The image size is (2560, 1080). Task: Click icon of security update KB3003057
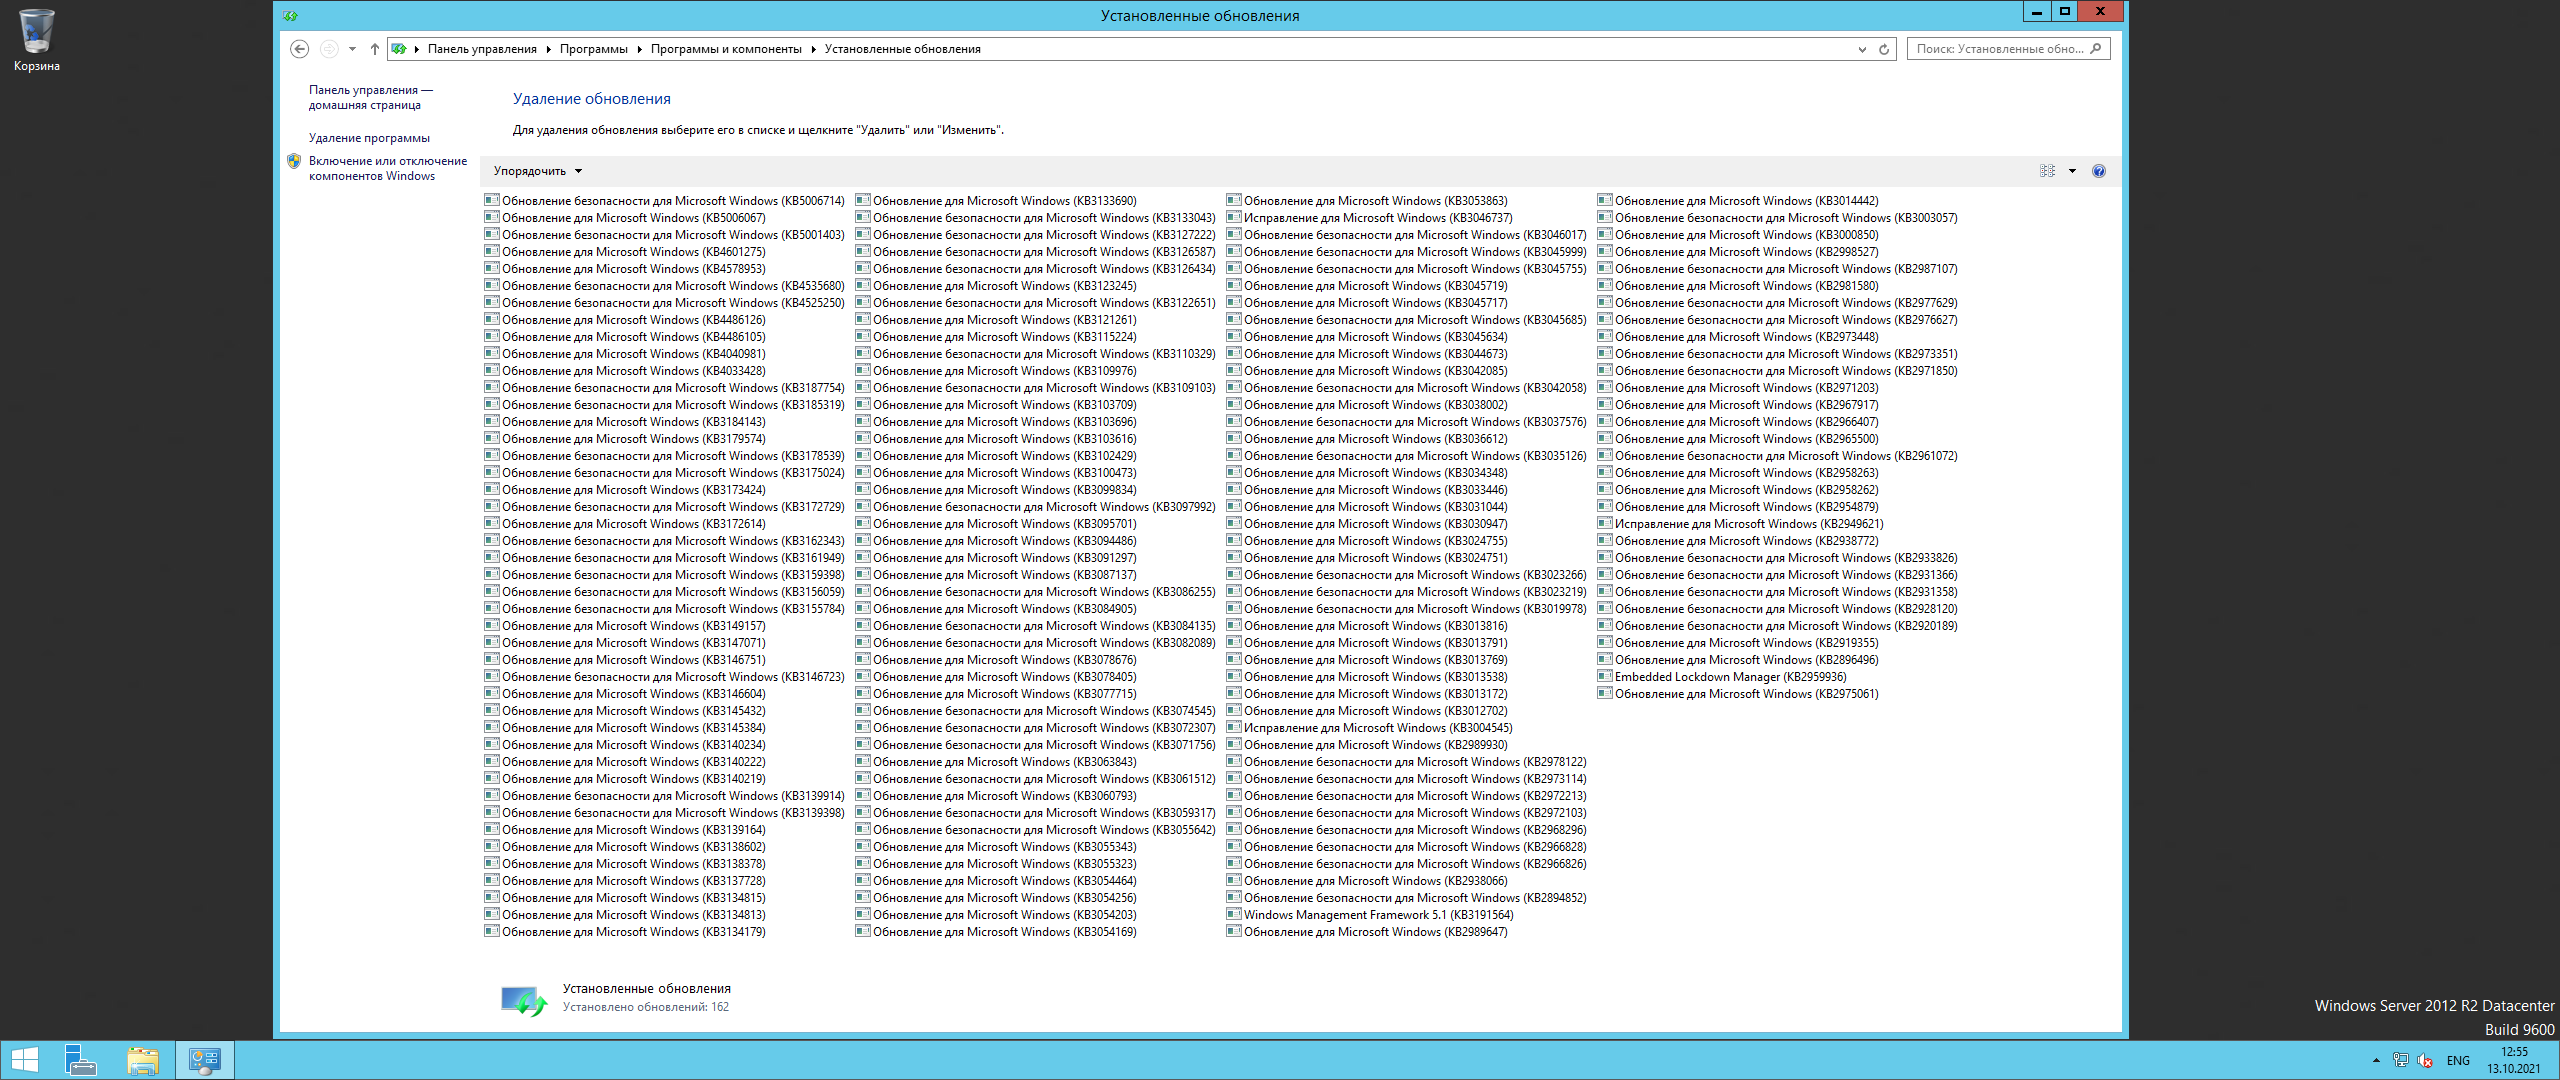1605,217
